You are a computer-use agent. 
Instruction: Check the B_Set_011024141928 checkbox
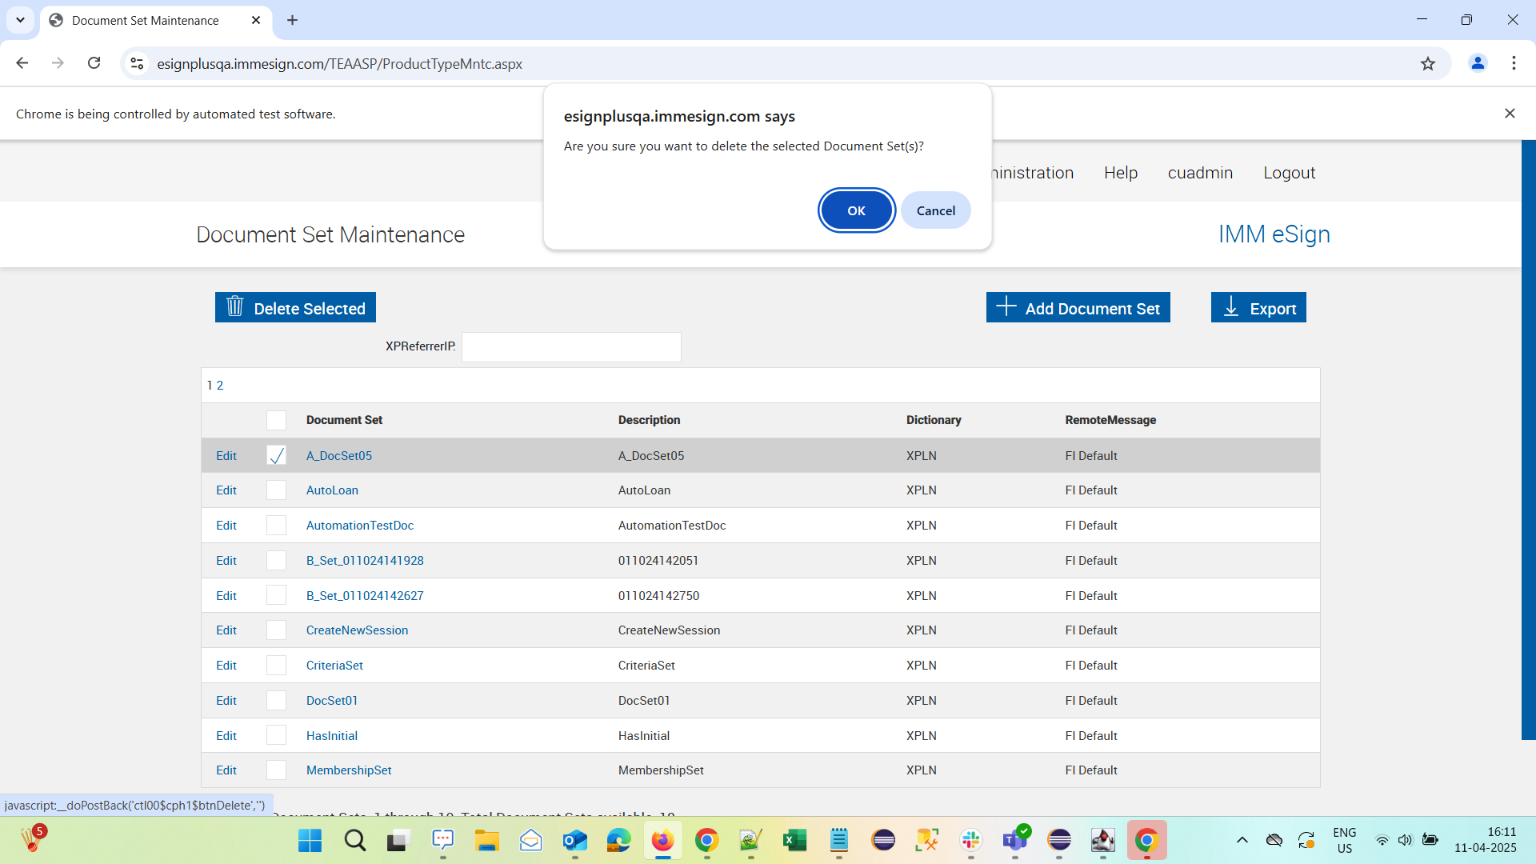click(x=276, y=560)
